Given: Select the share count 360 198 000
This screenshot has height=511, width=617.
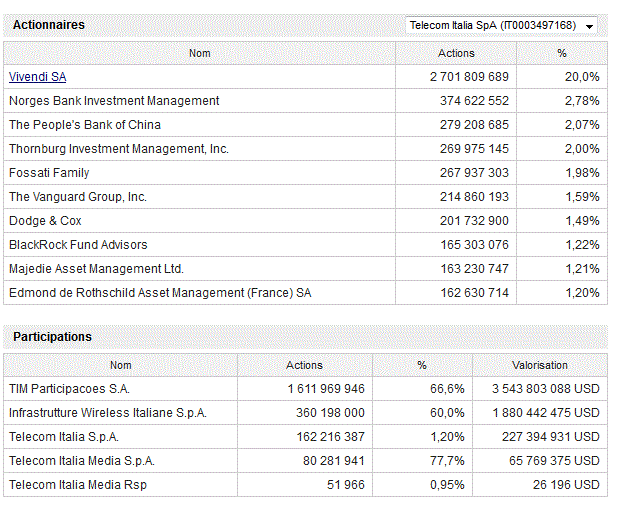Looking at the screenshot, I should [x=331, y=413].
